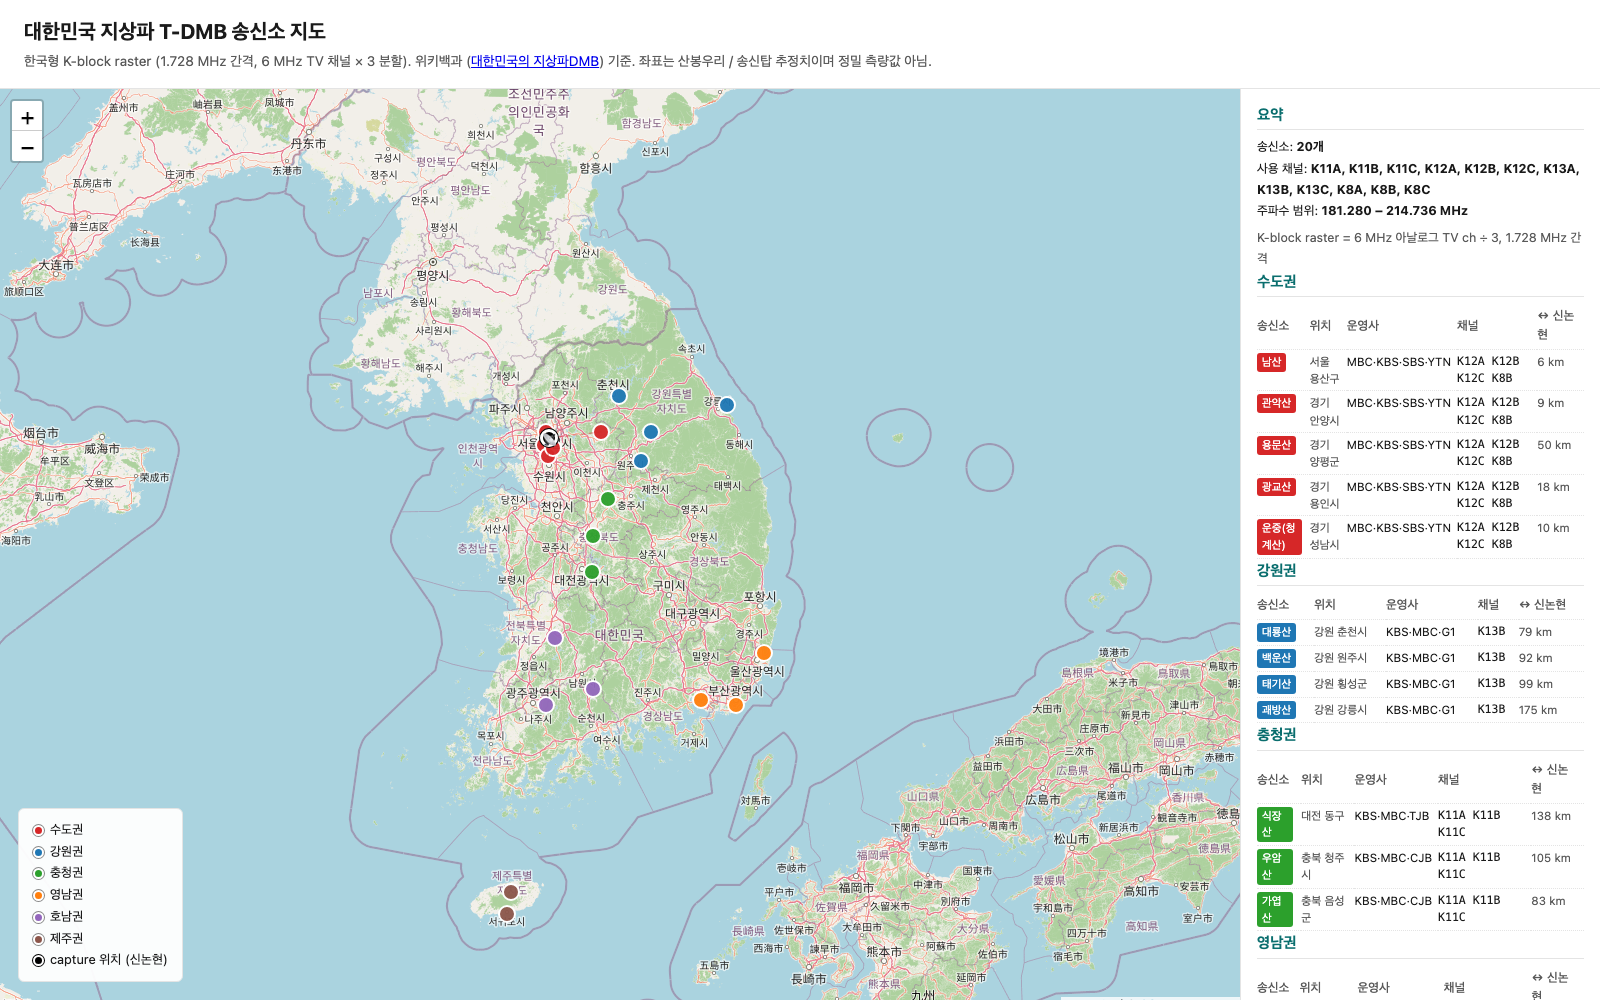
Task: Zoom out the map with minus button
Action: click(x=27, y=147)
